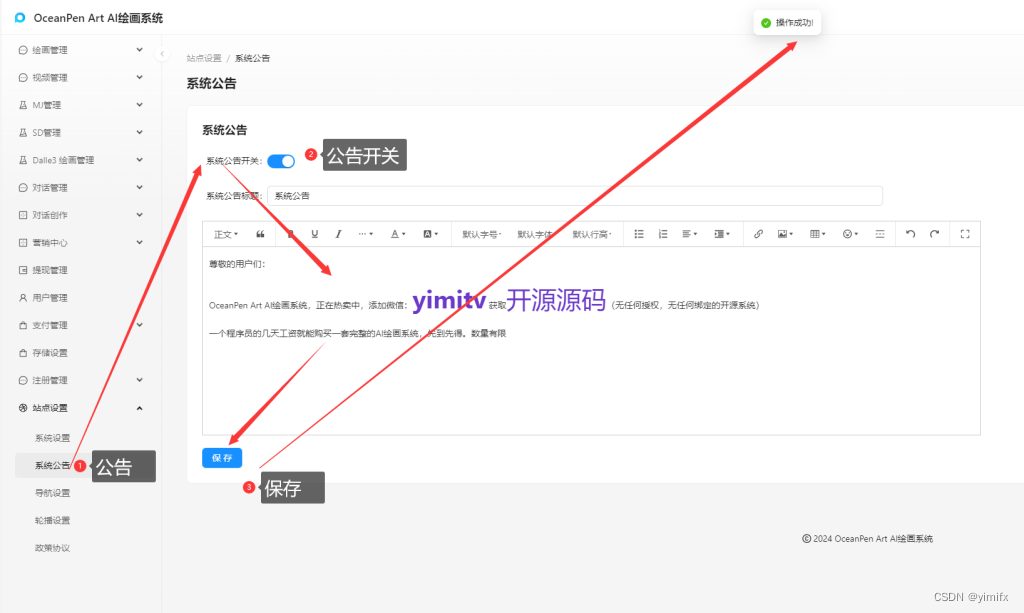Click the 操作成功 notification toast
This screenshot has height=613, width=1024.
(x=787, y=23)
